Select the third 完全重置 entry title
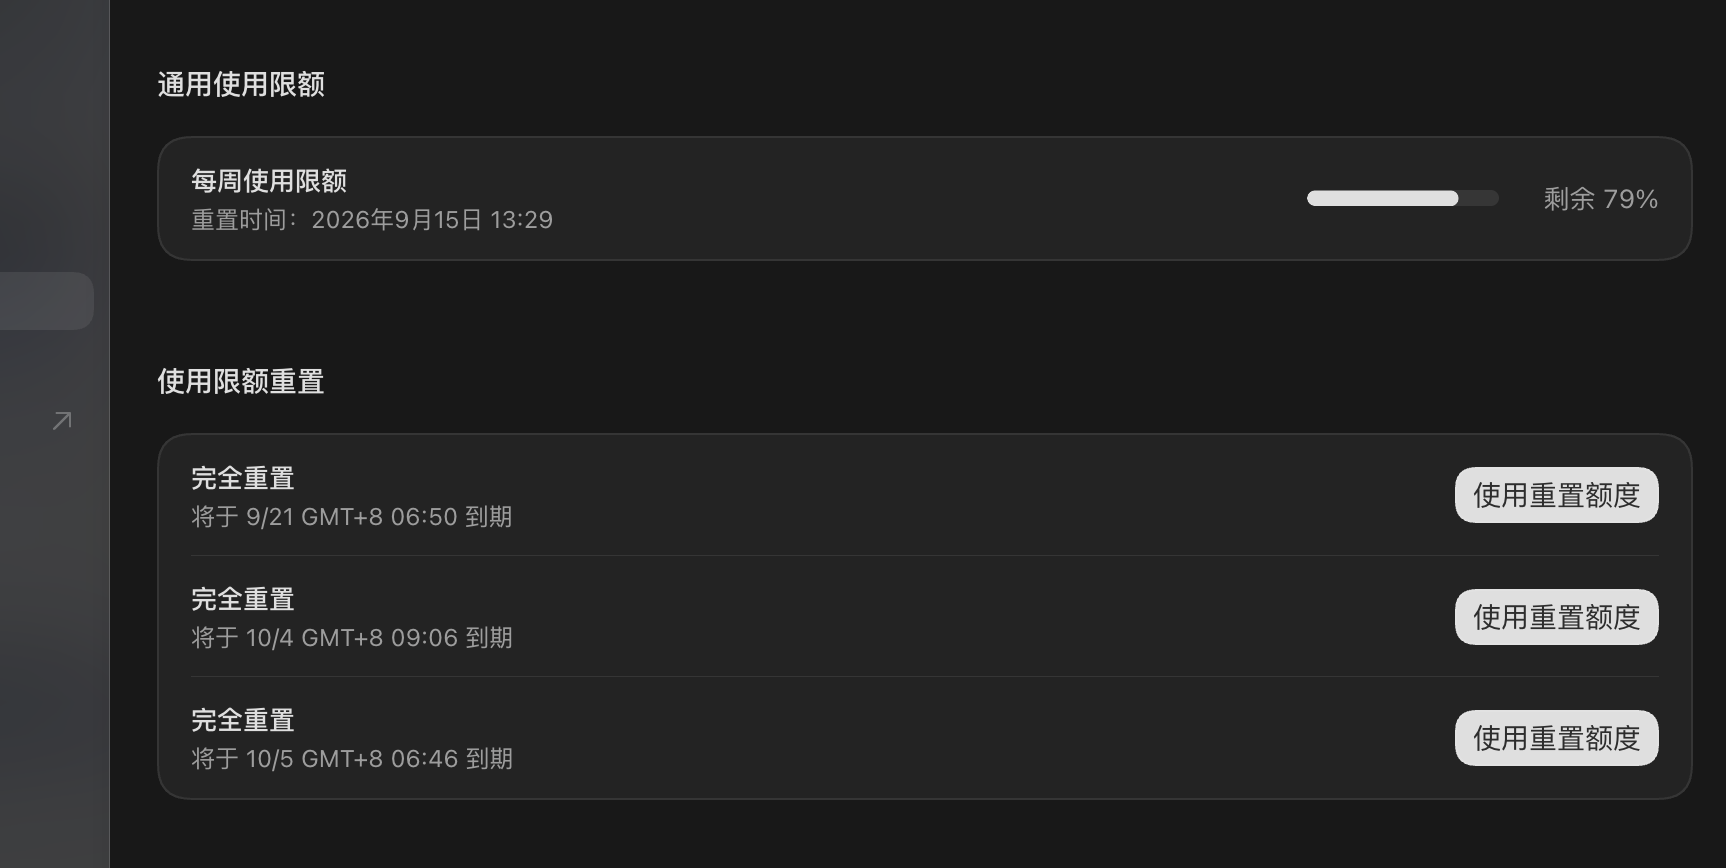 (243, 720)
